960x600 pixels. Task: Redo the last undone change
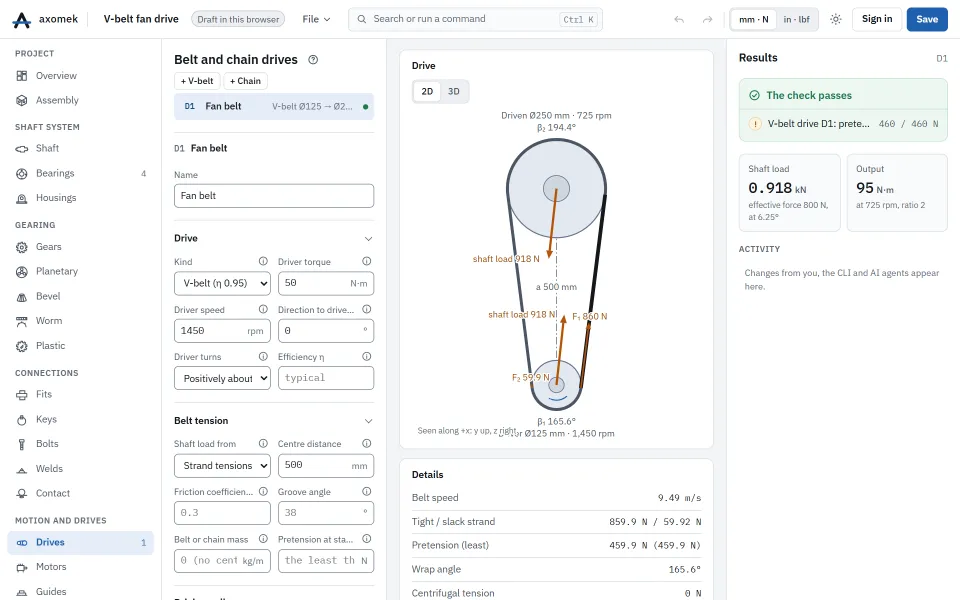(x=707, y=20)
